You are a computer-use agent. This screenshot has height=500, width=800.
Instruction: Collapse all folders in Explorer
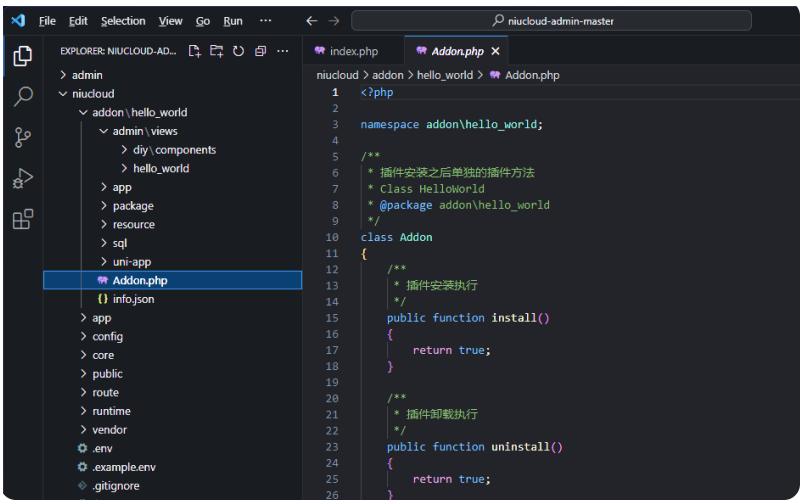tap(260, 51)
